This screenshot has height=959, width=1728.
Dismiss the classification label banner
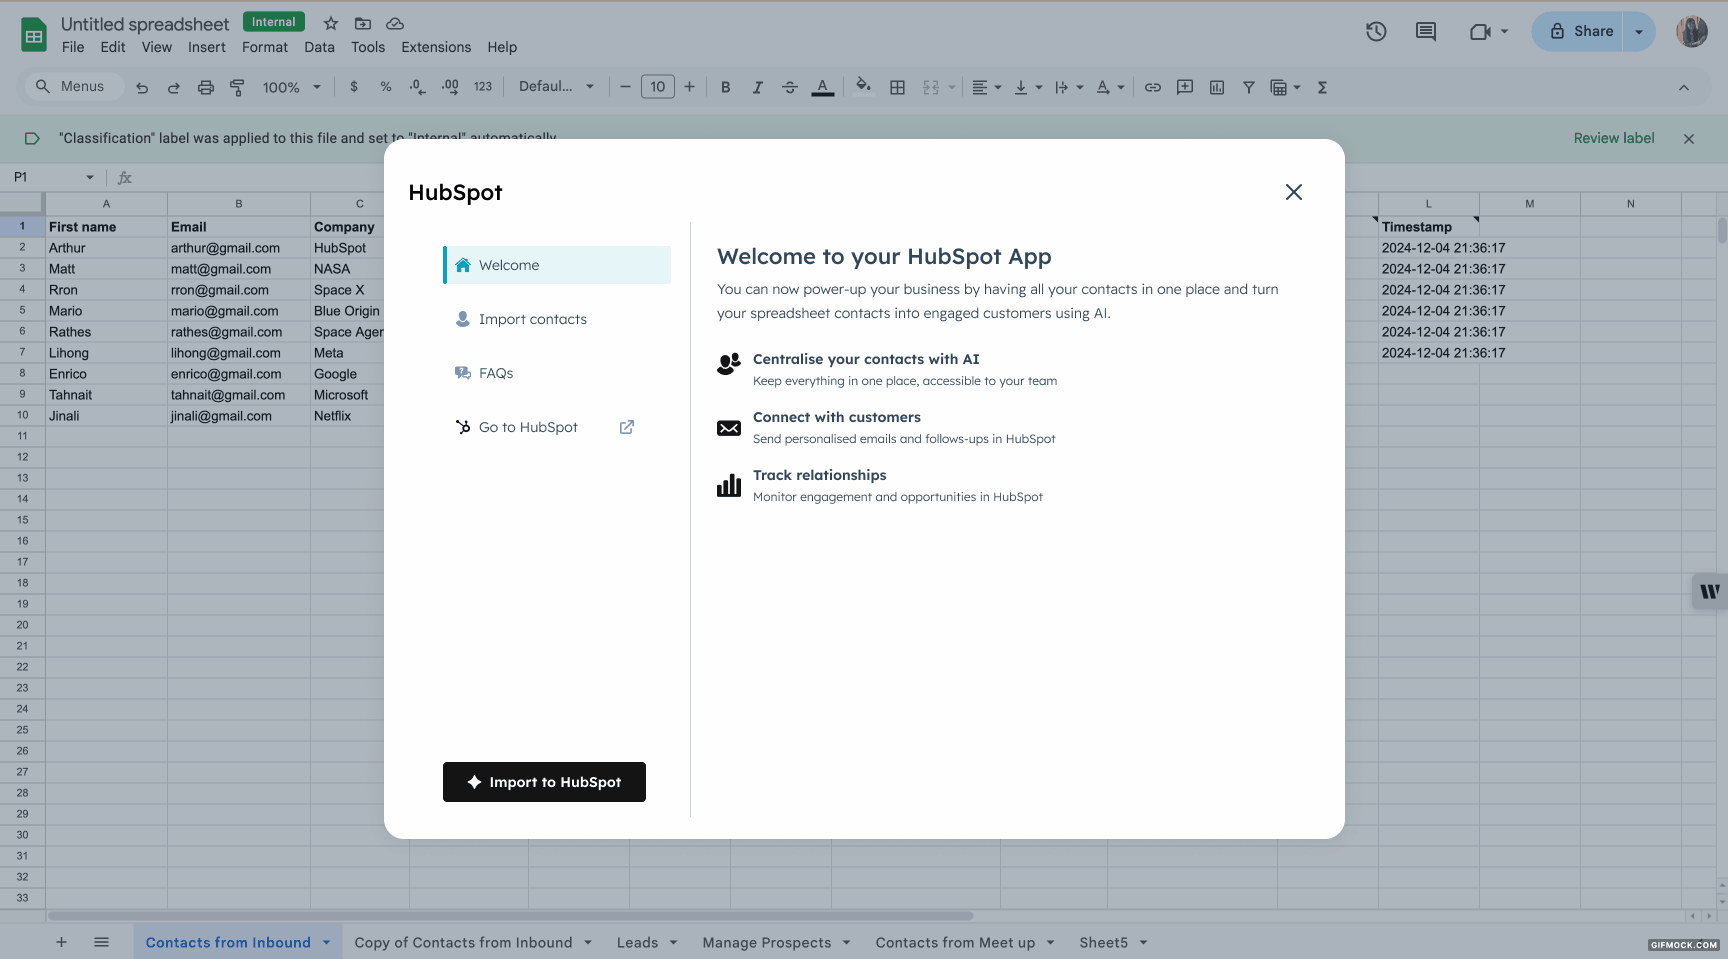pyautogui.click(x=1689, y=139)
